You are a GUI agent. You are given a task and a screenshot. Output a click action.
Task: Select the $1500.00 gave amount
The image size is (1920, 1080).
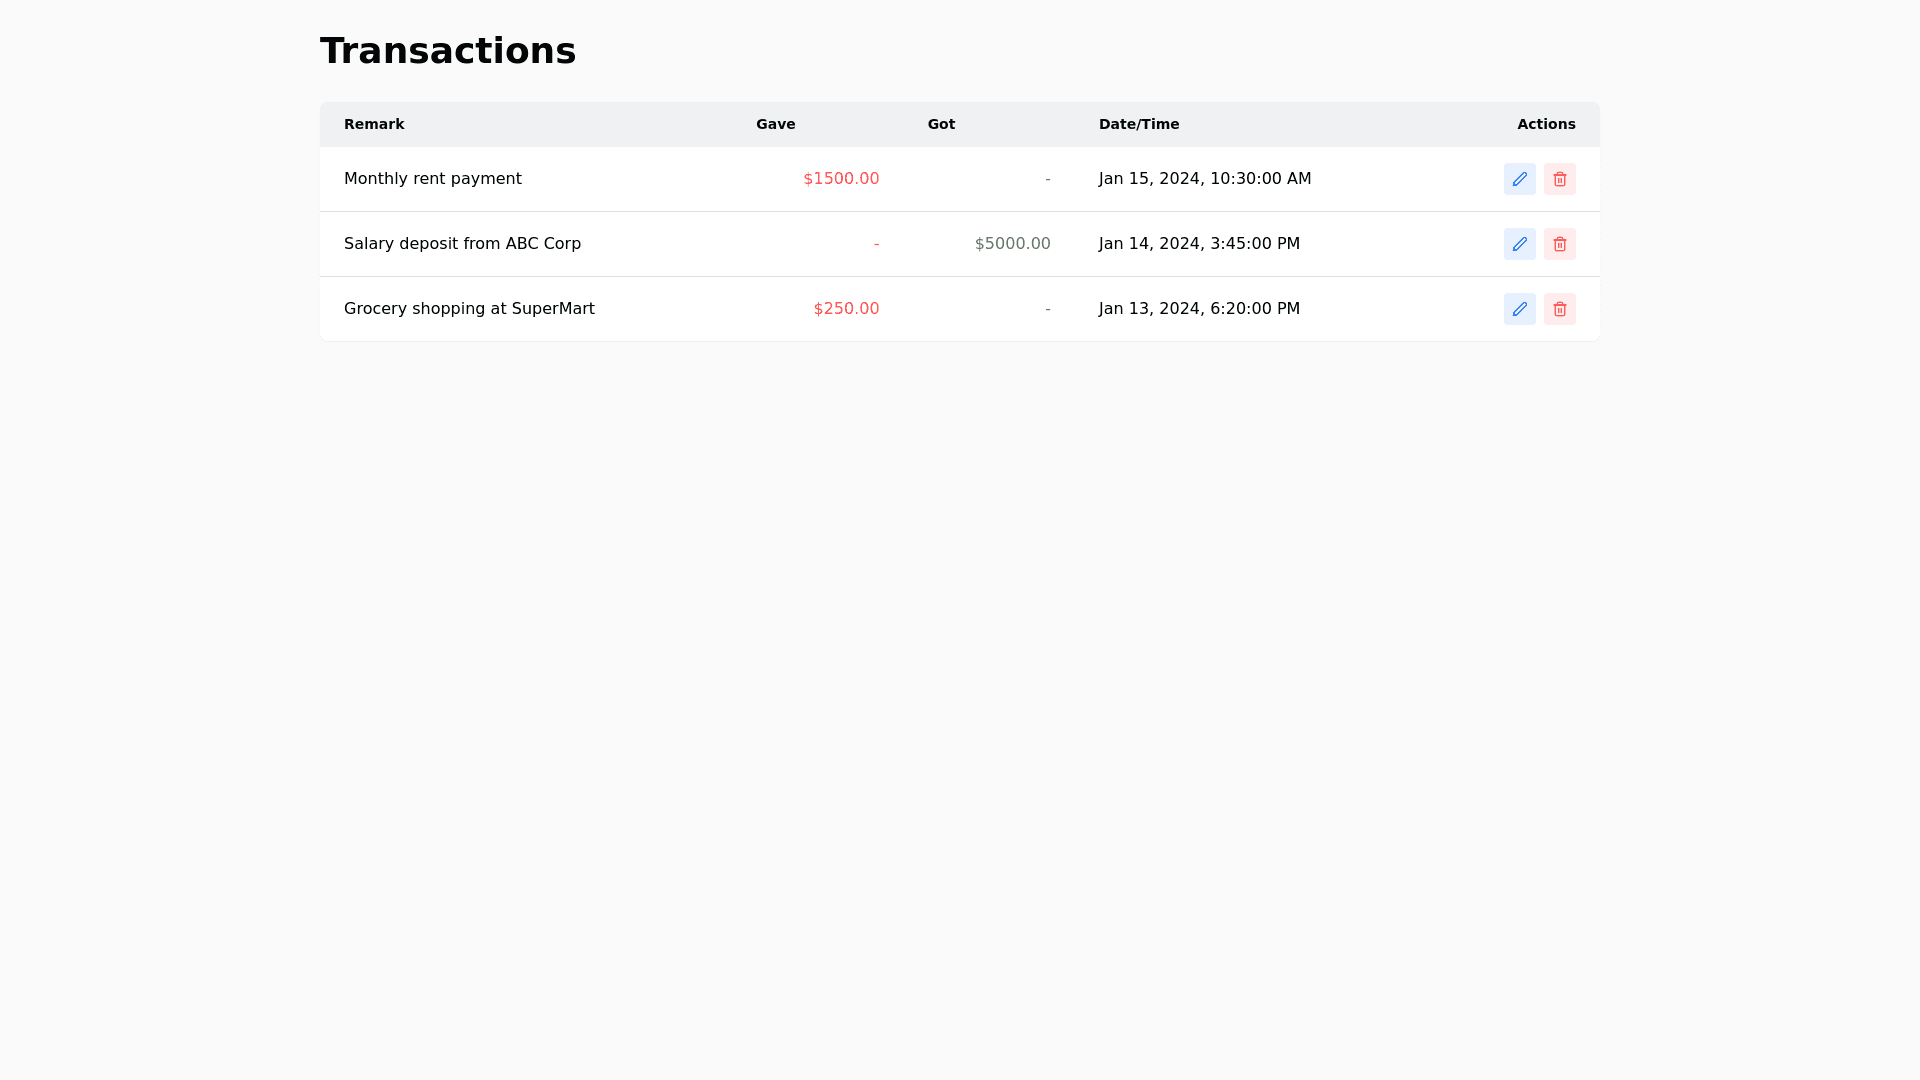click(841, 179)
